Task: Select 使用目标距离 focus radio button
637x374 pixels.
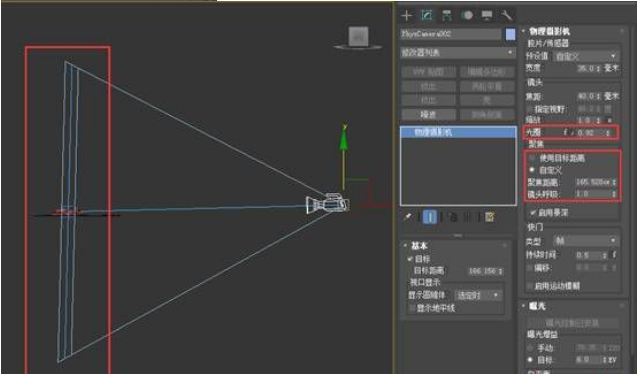Action: tap(532, 158)
